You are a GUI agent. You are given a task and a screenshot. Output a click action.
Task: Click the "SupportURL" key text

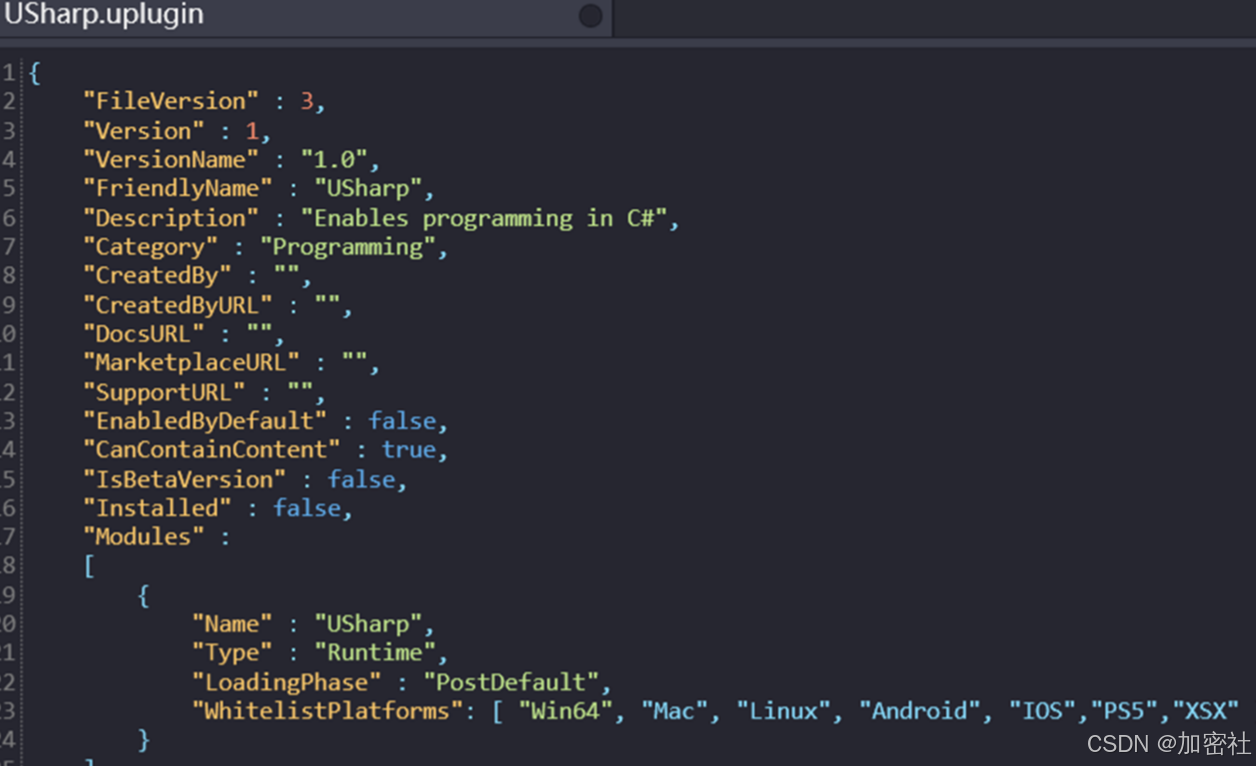[x=164, y=392]
